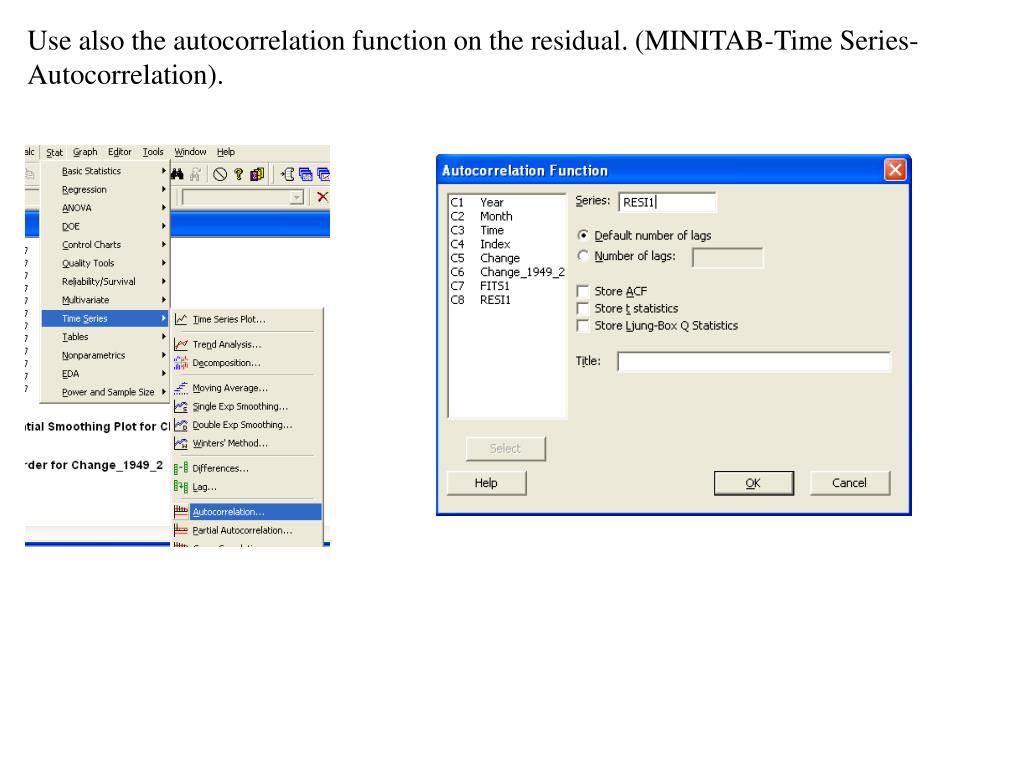Expand the Regression submenu
This screenshot has height=768, width=1024.
point(104,189)
